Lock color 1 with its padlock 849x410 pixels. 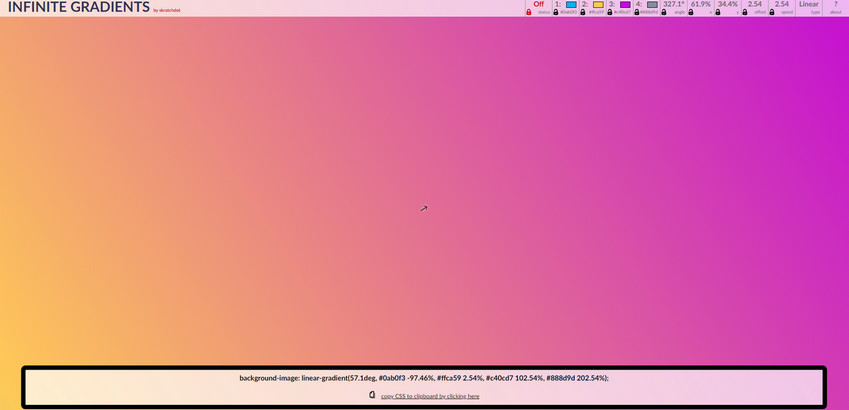click(556, 12)
